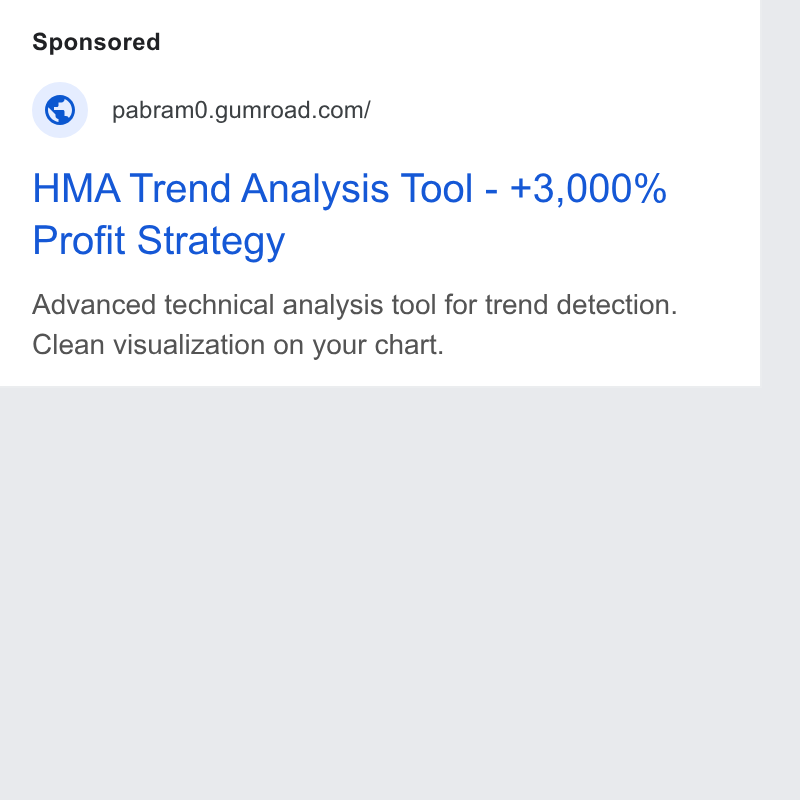Screen dimensions: 800x800
Task: Click the gray strip right of the ad card
Action: 780,194
